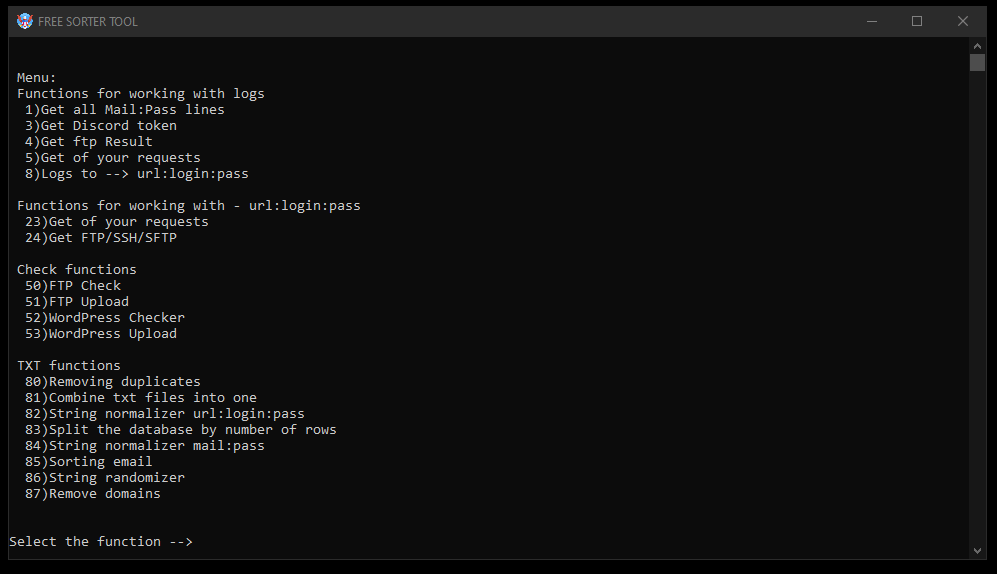Viewport: 997px width, 574px height.
Task: Click the 'String randomizer' entry
Action: pos(105,477)
